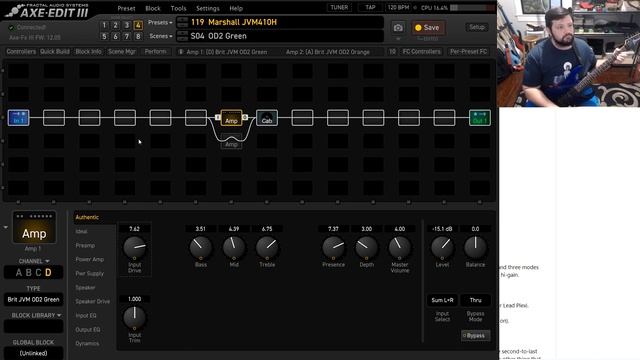Click the green Connected status indicator
The image size is (640, 360).
coord(11,27)
